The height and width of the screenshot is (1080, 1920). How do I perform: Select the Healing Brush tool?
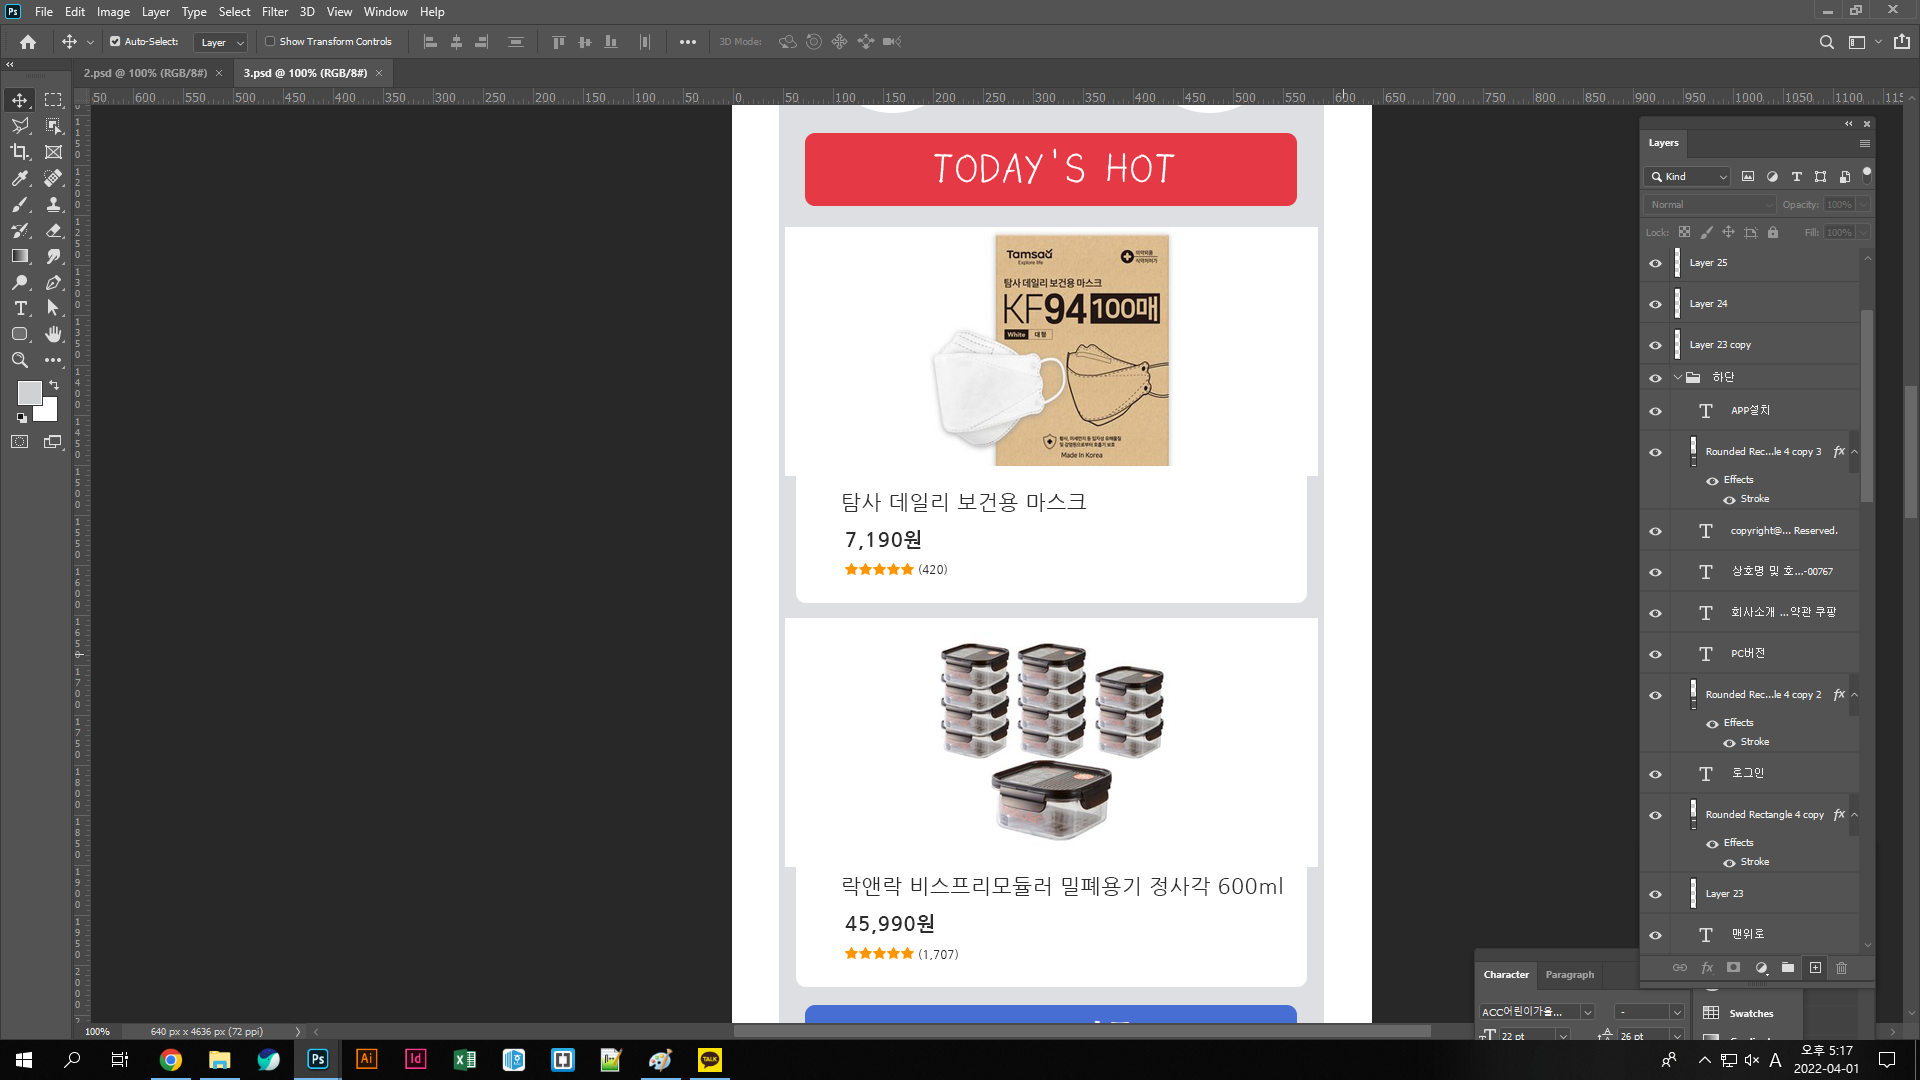tap(53, 178)
